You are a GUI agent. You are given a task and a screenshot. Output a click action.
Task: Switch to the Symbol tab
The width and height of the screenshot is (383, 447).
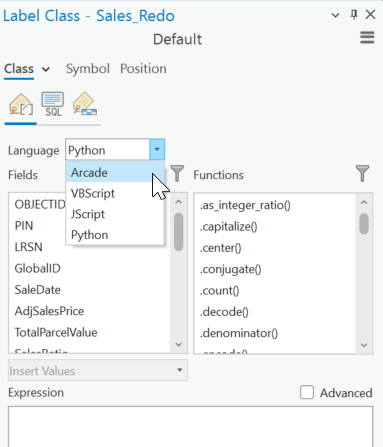pyautogui.click(x=88, y=69)
